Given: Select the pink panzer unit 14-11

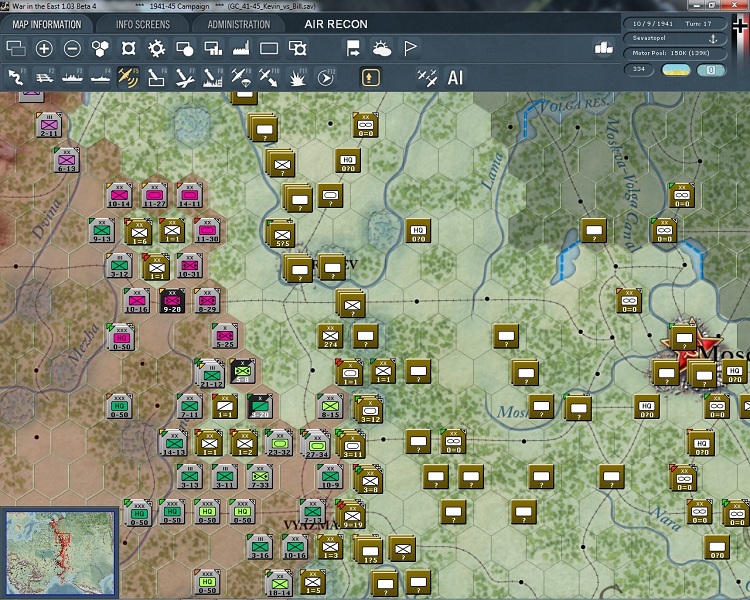Looking at the screenshot, I should 189,195.
